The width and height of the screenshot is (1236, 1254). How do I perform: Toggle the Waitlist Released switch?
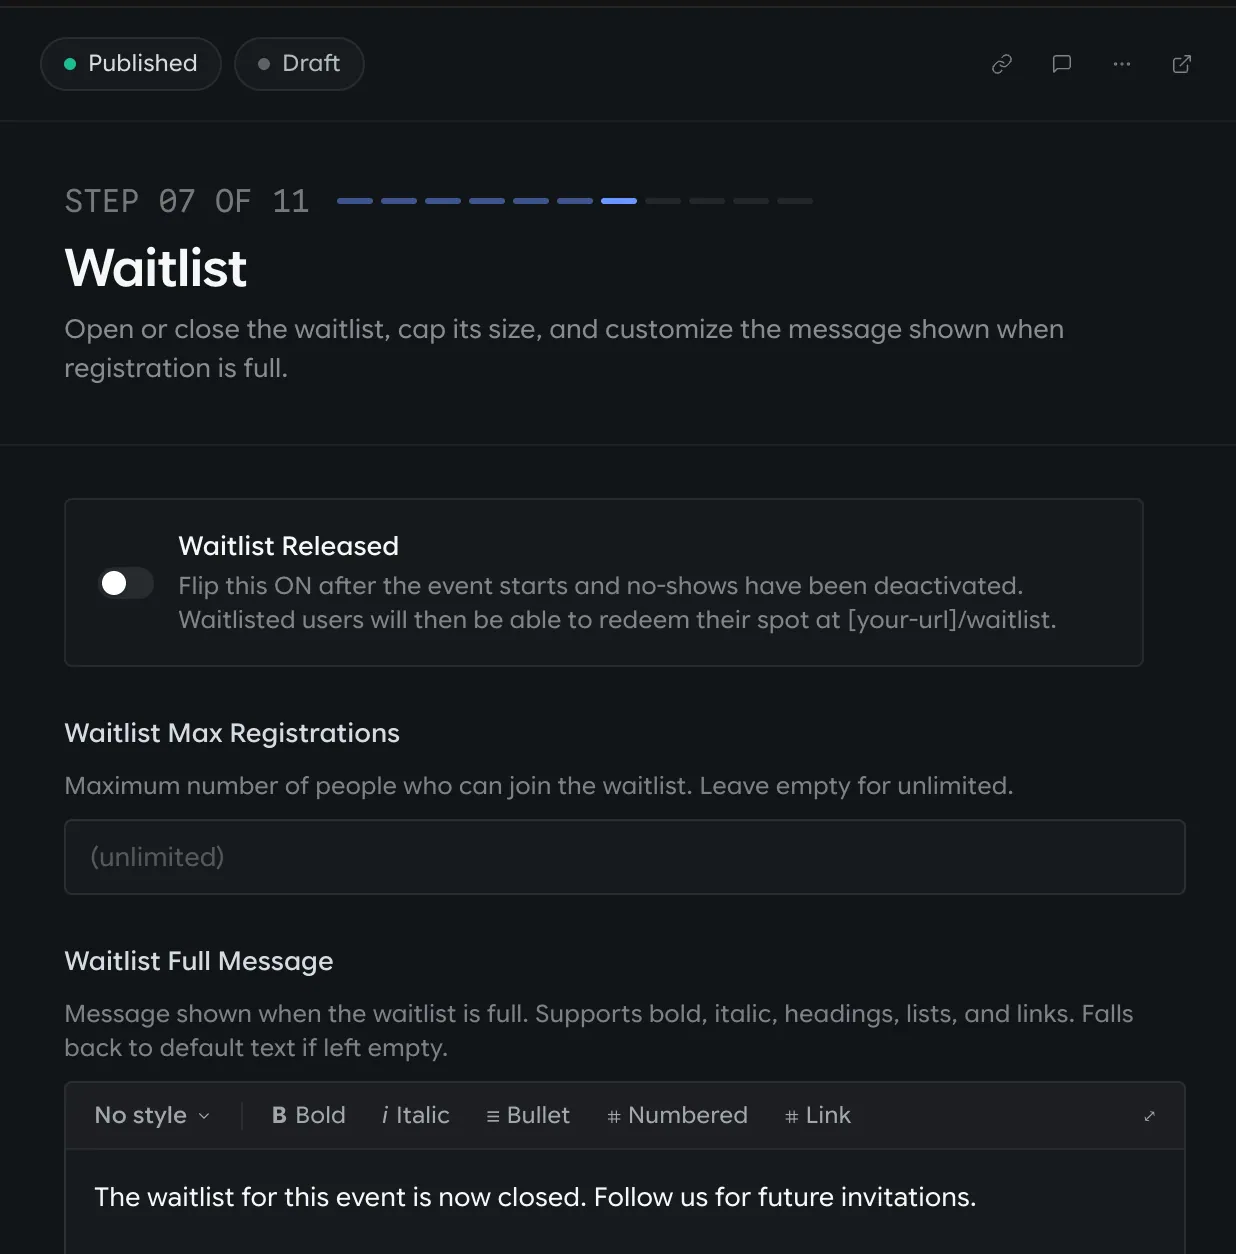click(126, 583)
